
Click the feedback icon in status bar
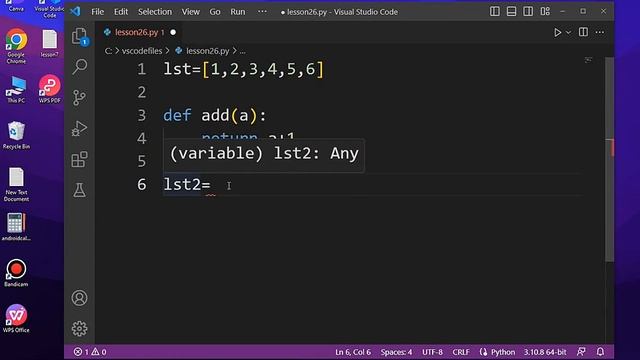point(581,352)
